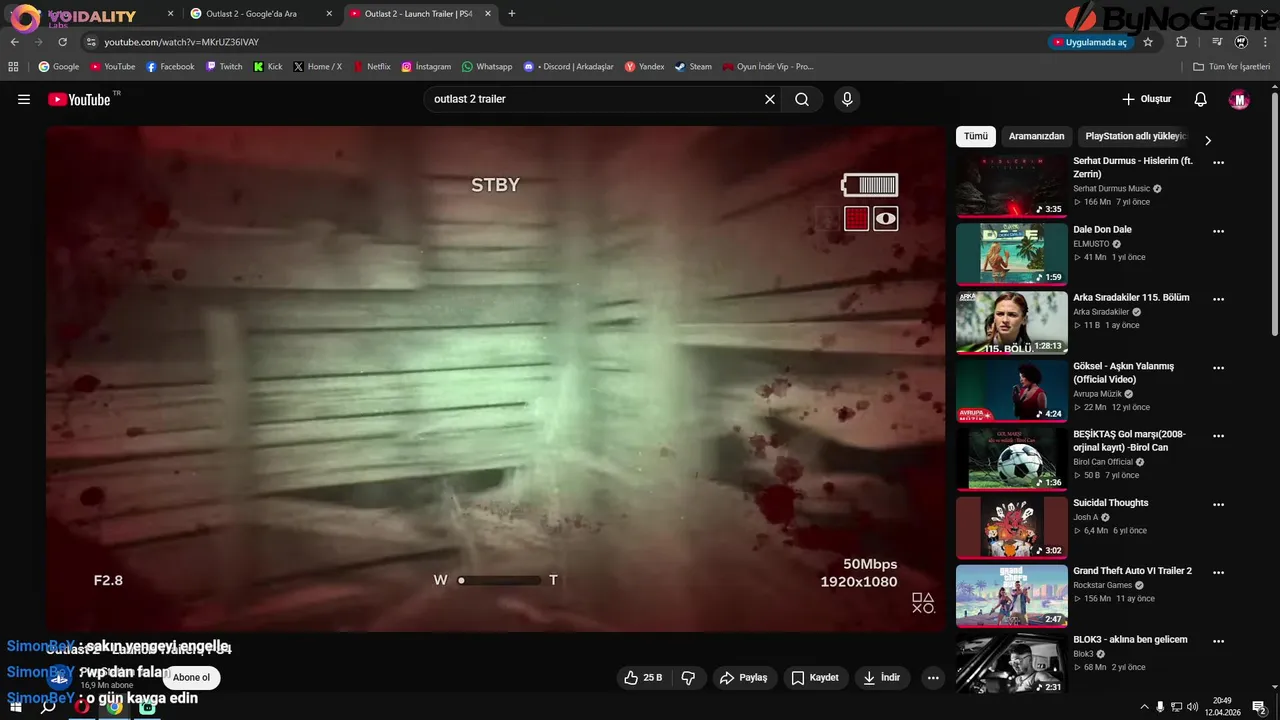Open a new browser tab with plus
The image size is (1280, 720).
click(512, 14)
